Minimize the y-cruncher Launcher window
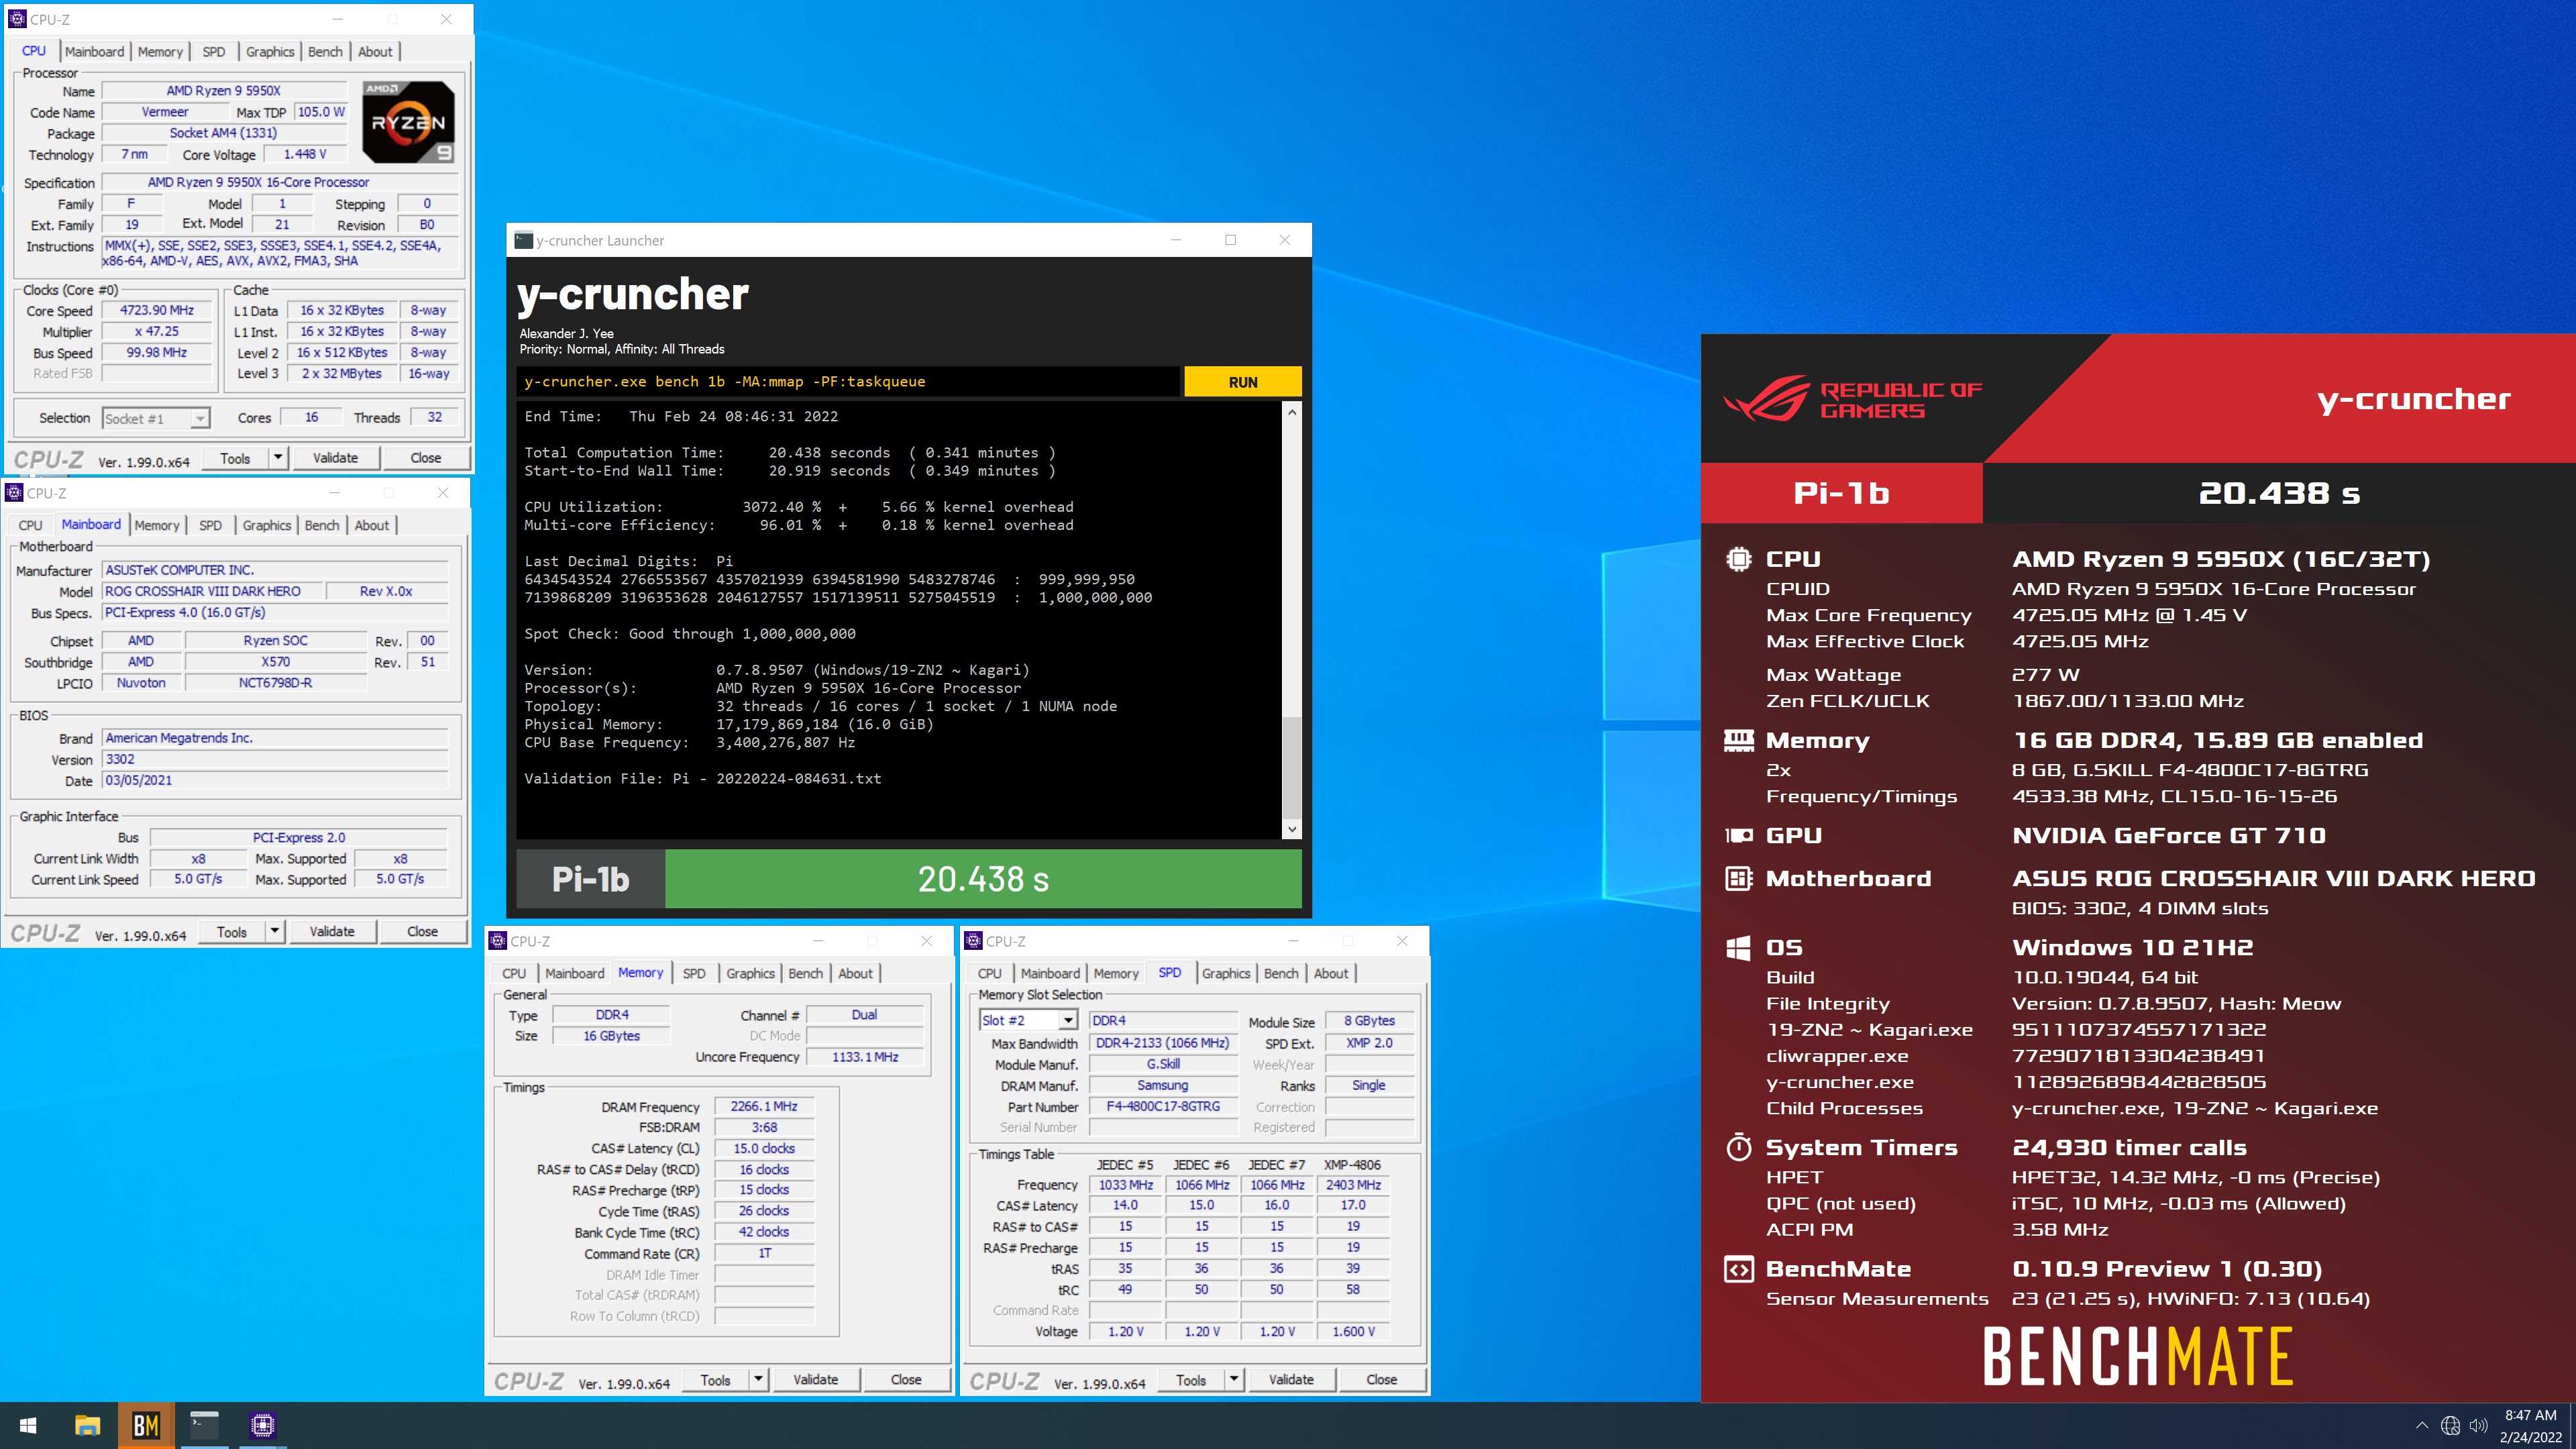The height and width of the screenshot is (1449, 2576). (x=1176, y=240)
